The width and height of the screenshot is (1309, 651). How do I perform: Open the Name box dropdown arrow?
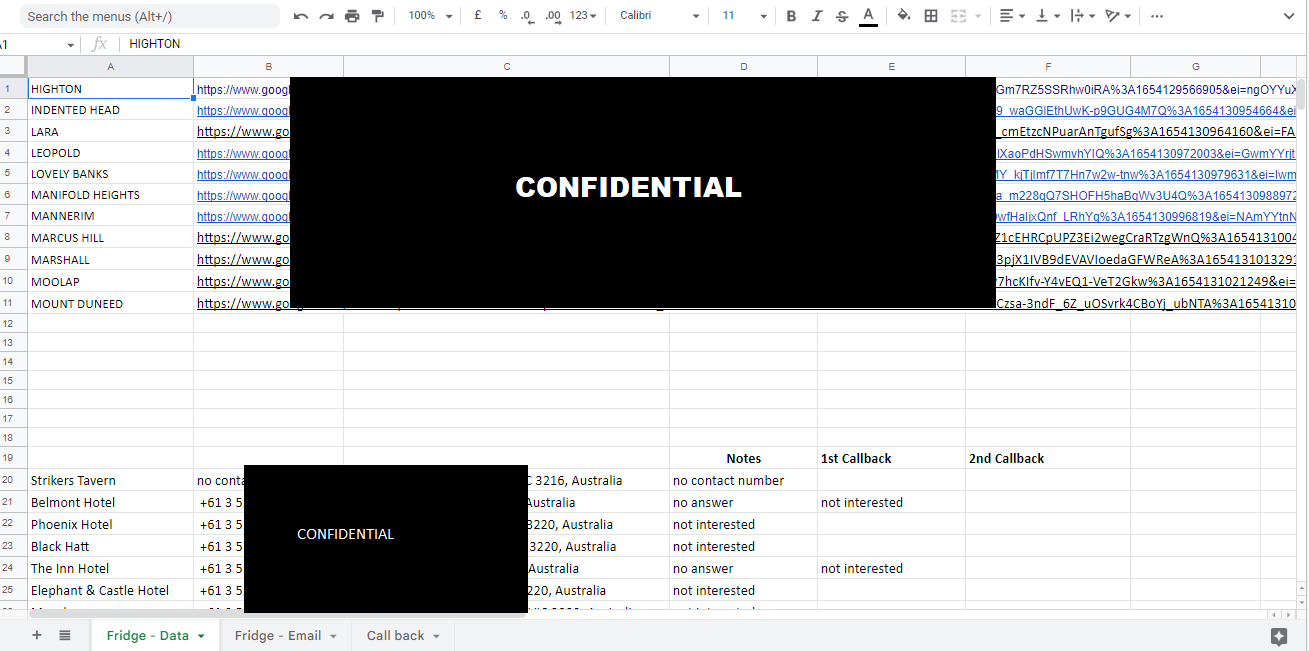coord(70,45)
